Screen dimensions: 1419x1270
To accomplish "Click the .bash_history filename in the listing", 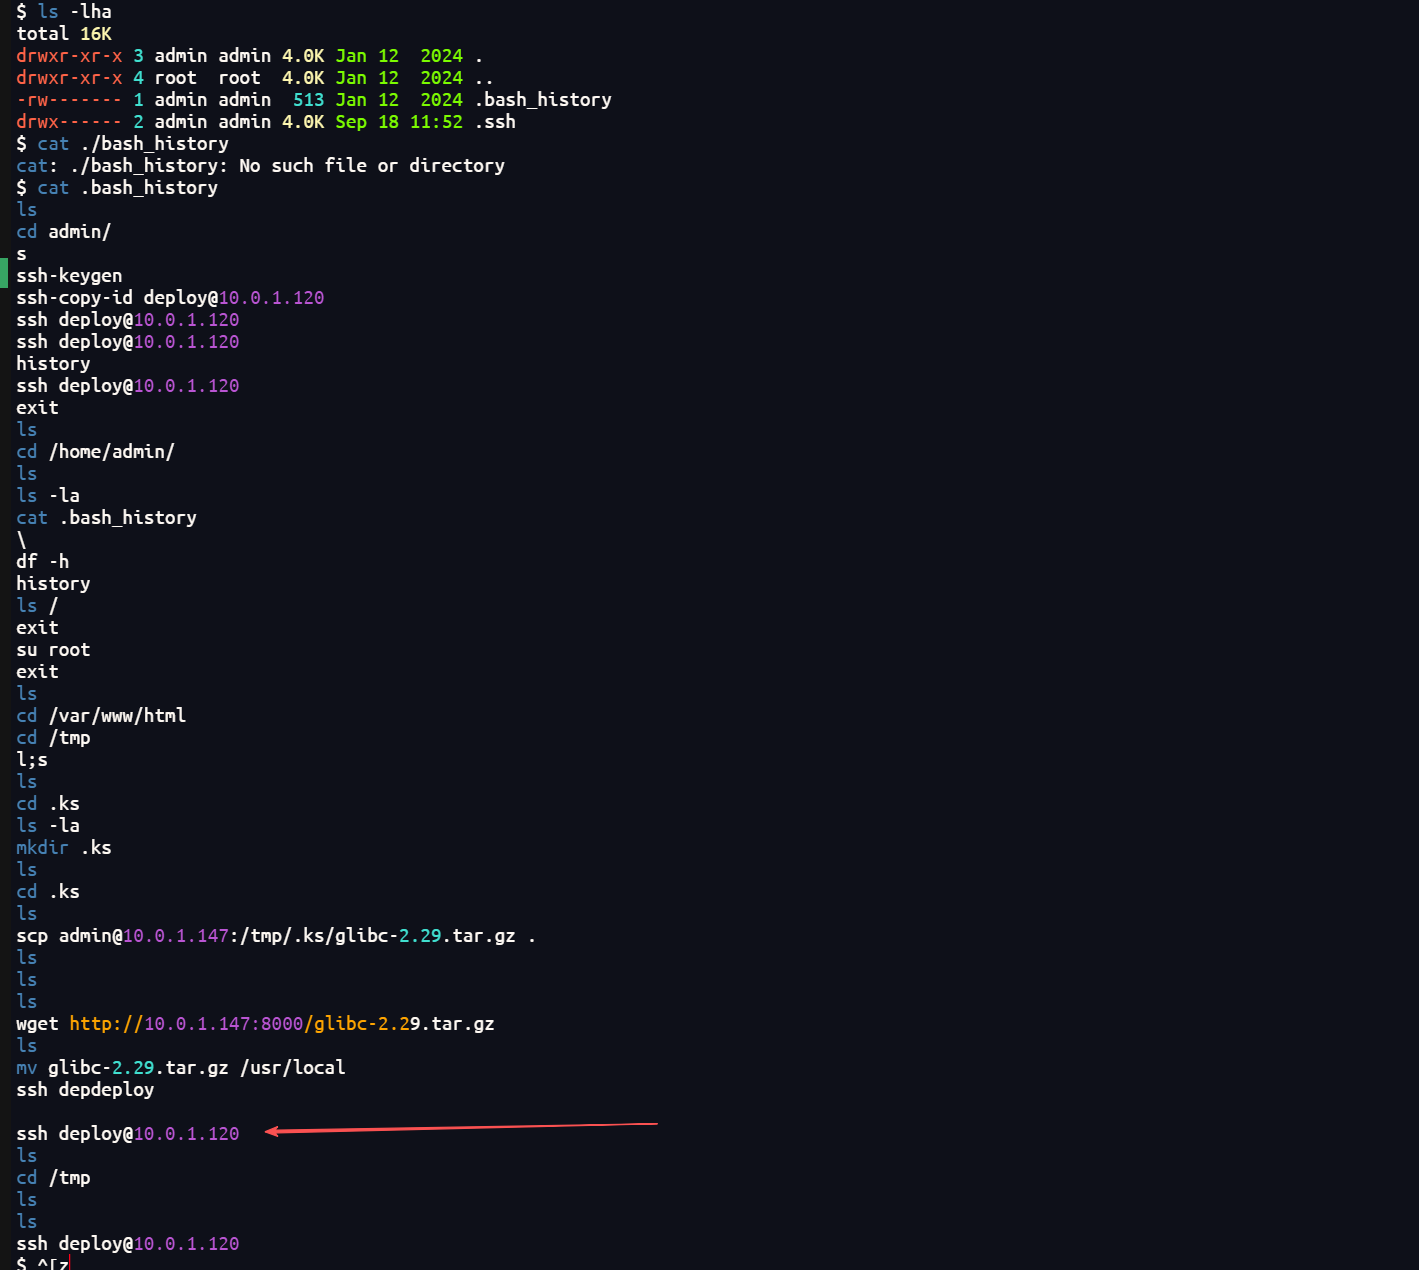I will (x=543, y=100).
